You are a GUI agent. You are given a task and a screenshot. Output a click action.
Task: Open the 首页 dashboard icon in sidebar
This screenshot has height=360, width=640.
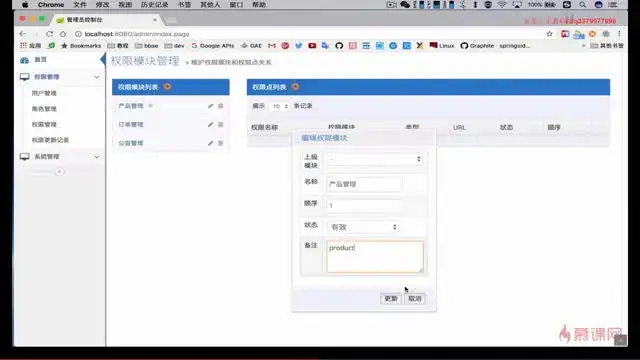[24, 60]
